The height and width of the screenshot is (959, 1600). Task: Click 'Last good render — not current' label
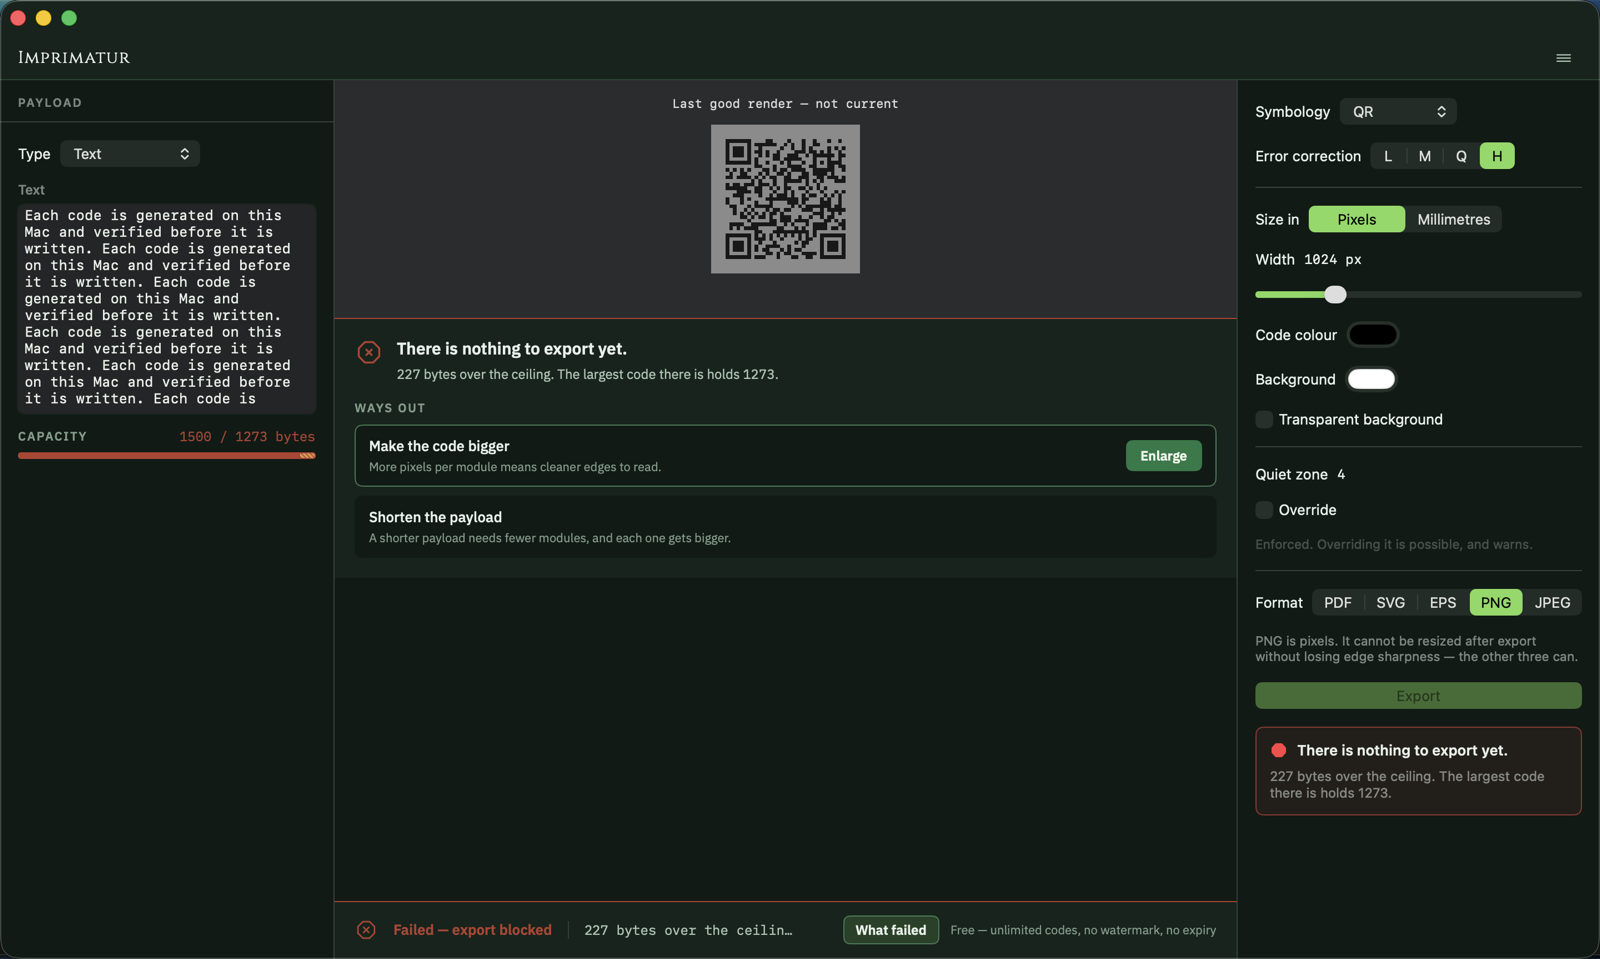pyautogui.click(x=785, y=104)
